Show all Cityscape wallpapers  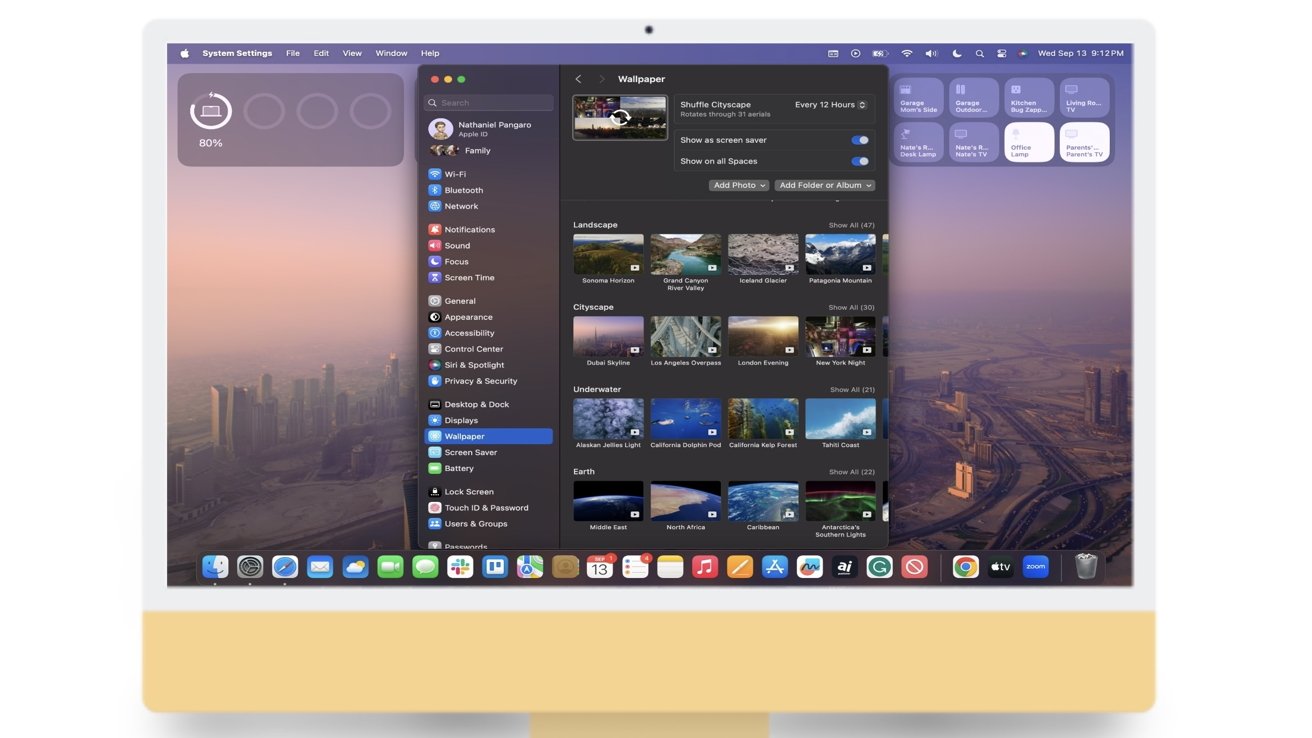pos(851,307)
